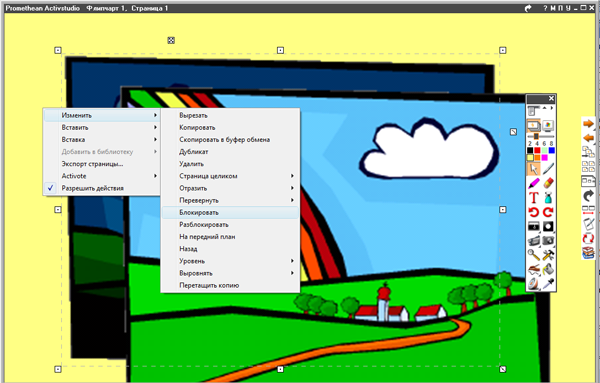Go to previous page orange arrow

pos(589,138)
